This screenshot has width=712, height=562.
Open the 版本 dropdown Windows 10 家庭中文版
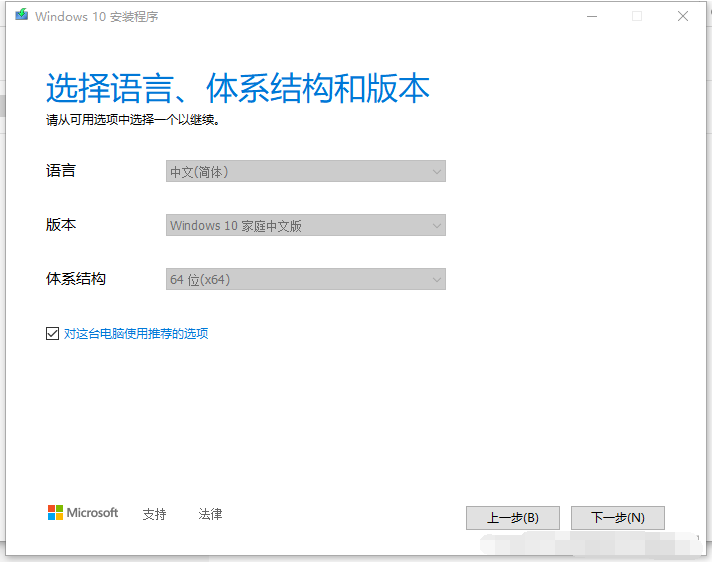306,225
